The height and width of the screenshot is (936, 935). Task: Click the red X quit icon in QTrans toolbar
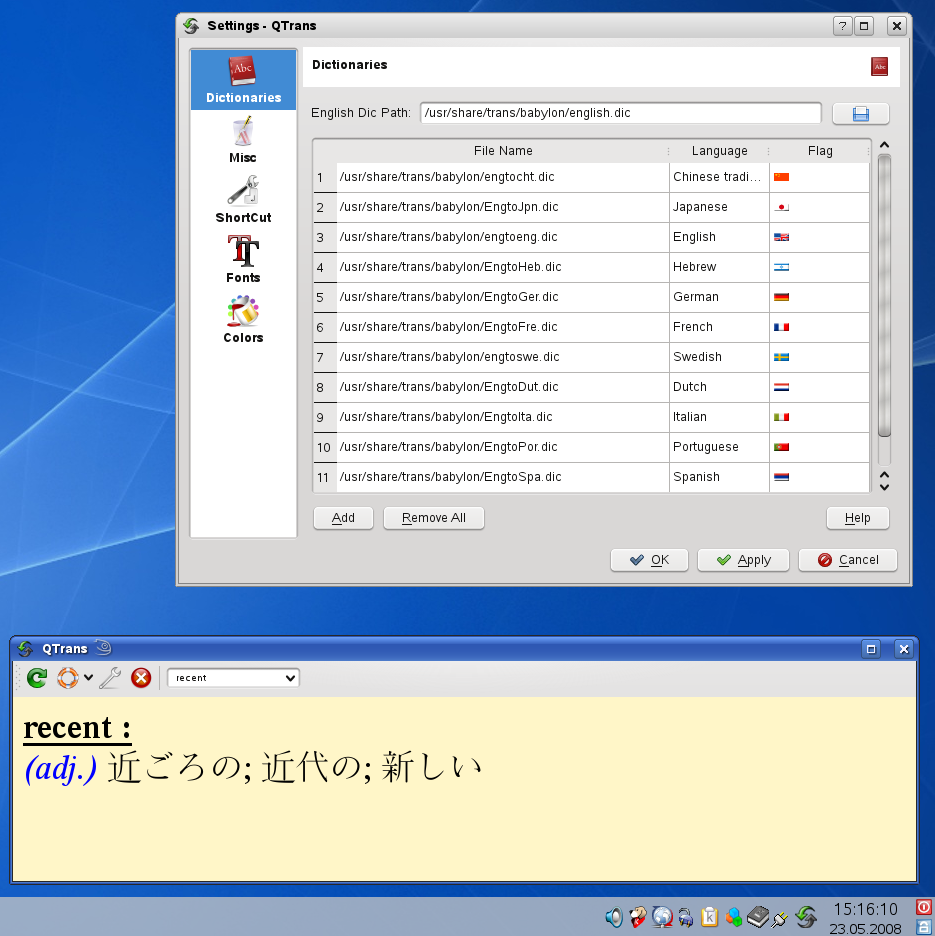pos(141,678)
